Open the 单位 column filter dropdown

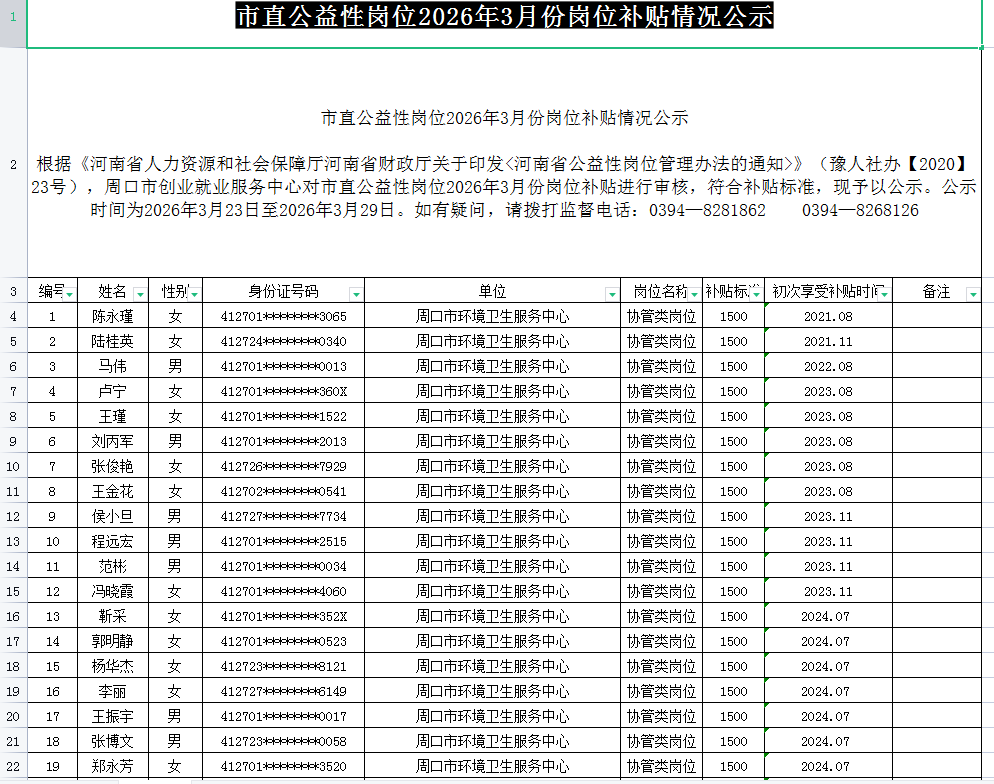(x=610, y=292)
